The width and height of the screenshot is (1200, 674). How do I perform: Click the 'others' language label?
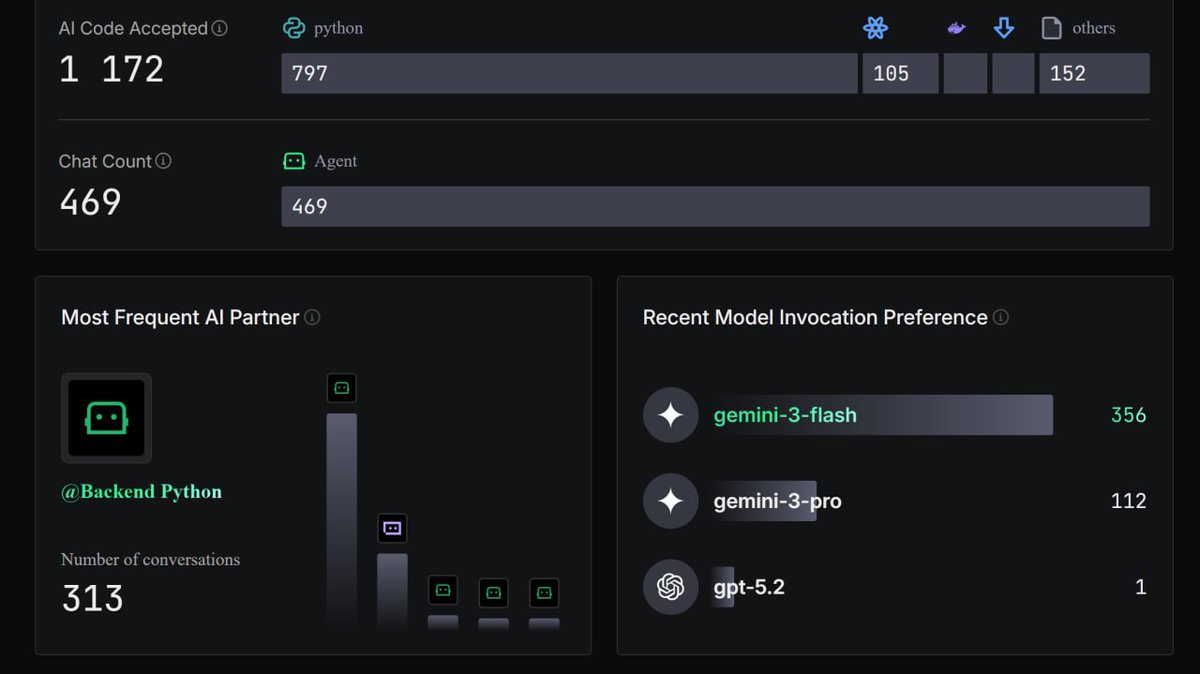click(x=1093, y=28)
